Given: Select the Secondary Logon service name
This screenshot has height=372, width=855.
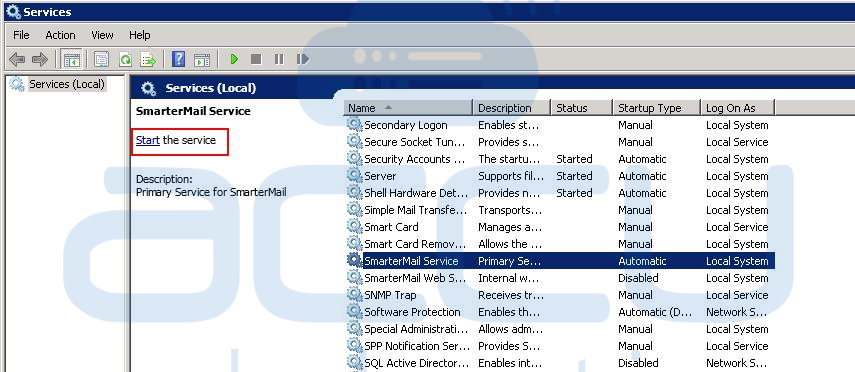Looking at the screenshot, I should 406,125.
